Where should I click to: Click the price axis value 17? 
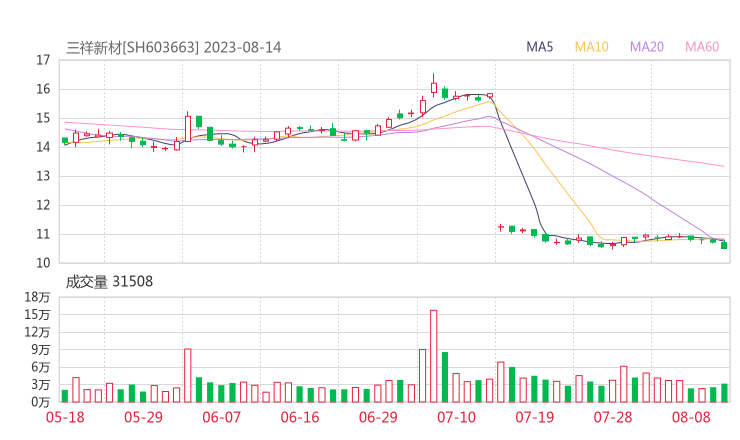(43, 60)
